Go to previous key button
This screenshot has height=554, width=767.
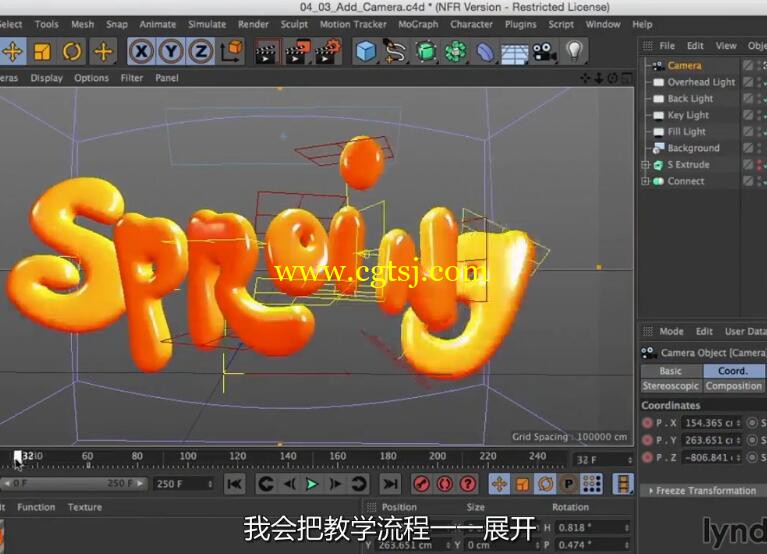click(x=266, y=484)
